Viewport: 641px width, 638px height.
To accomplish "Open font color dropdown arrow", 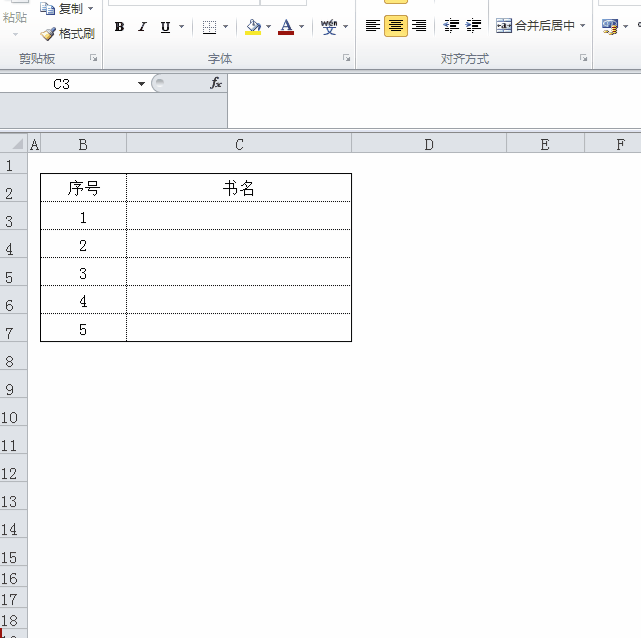I will [x=302, y=27].
